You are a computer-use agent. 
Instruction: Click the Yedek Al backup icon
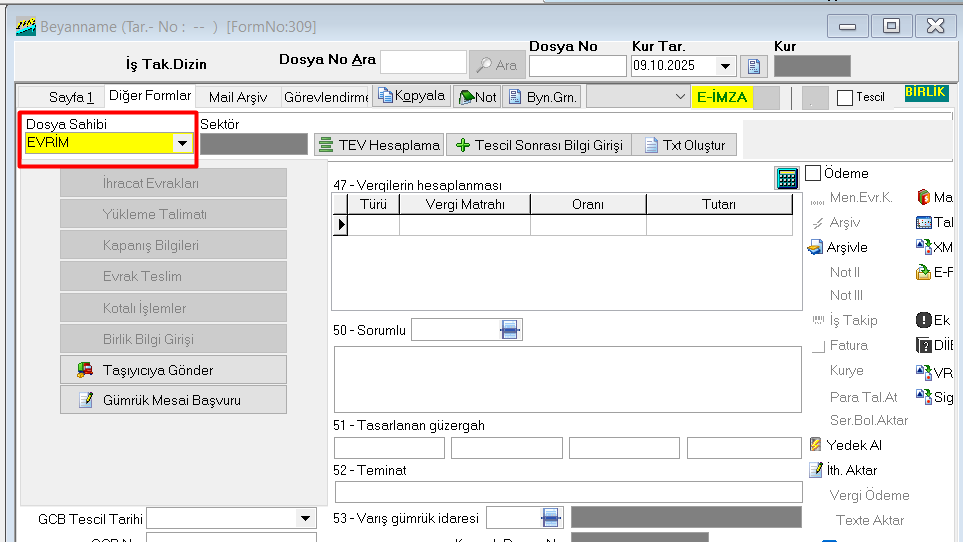tap(815, 445)
